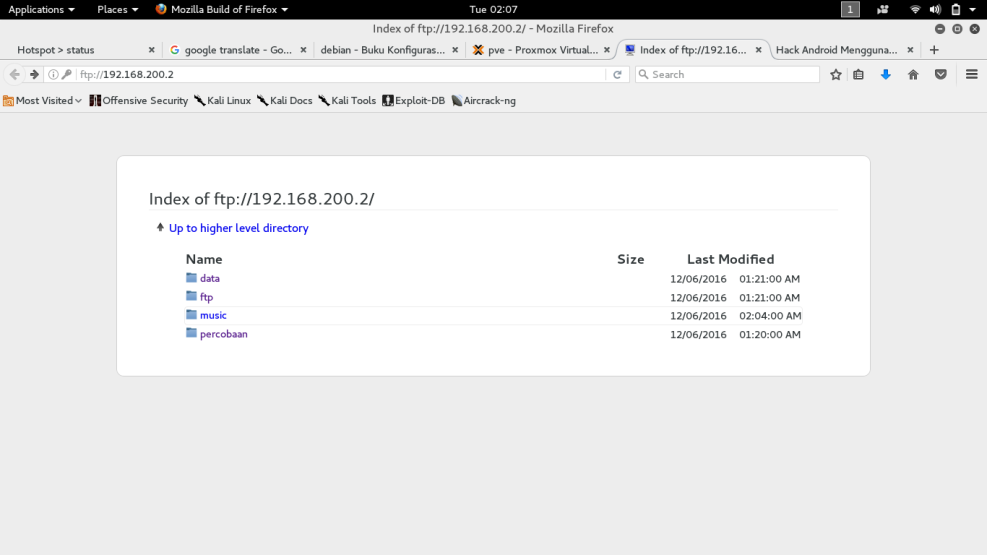The image size is (987, 555).
Task: Open the Pocket shield icon
Action: (x=941, y=75)
